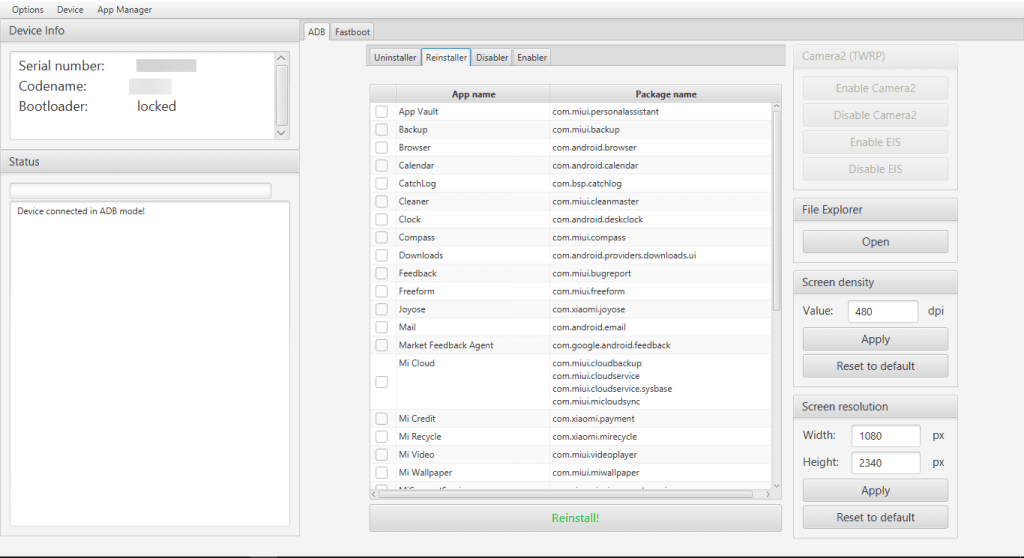Open the Options menu
1024x558 pixels.
[27, 10]
